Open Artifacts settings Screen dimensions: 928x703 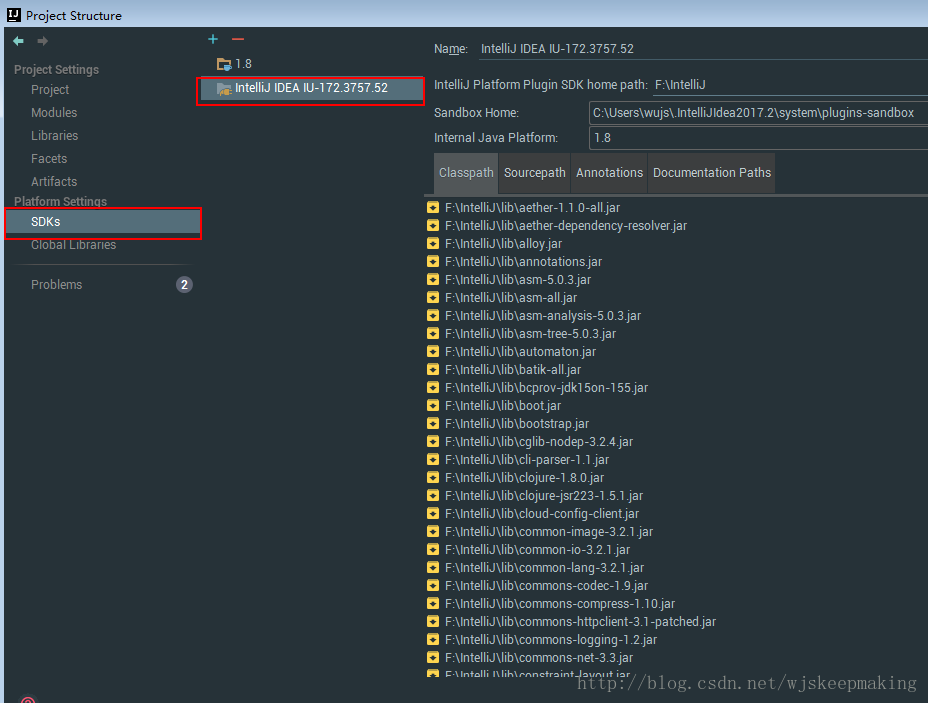(x=54, y=182)
